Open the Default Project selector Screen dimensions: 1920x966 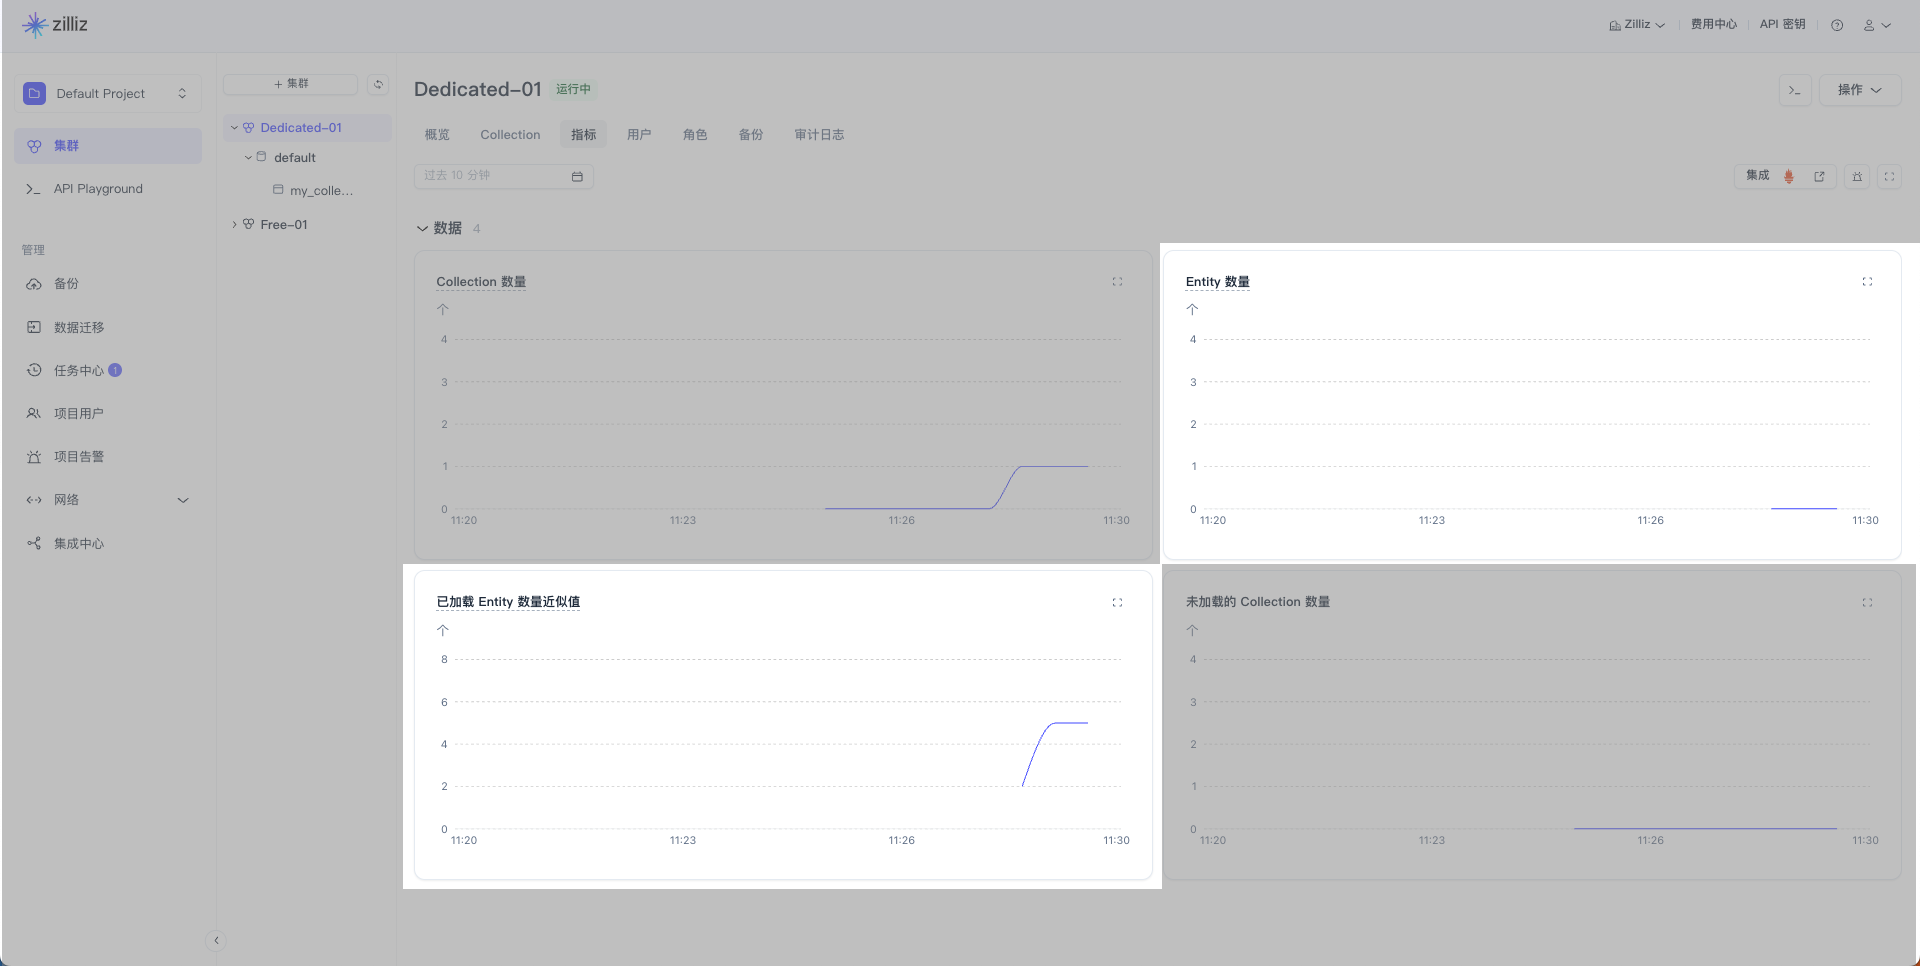[108, 94]
